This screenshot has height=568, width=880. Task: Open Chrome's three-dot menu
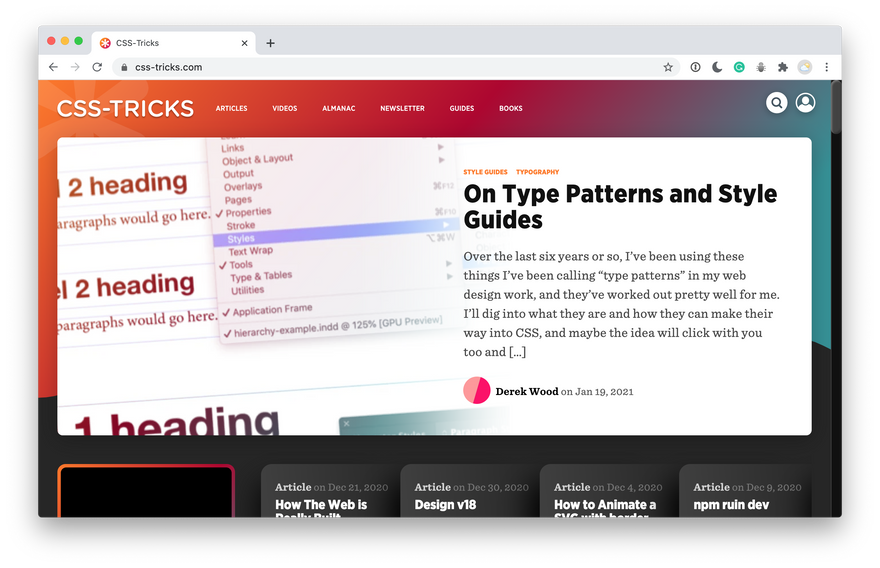pyautogui.click(x=826, y=67)
